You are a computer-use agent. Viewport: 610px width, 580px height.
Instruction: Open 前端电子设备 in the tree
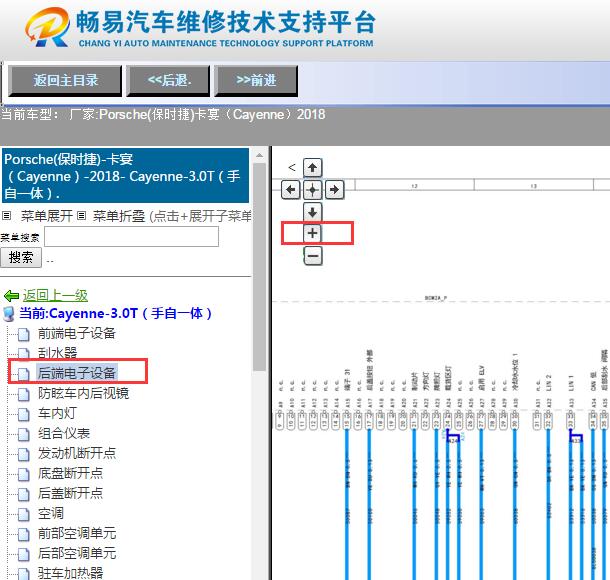tap(77, 333)
